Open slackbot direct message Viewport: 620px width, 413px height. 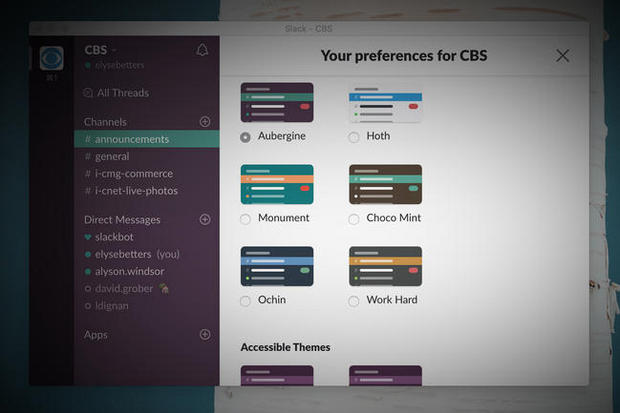[x=147, y=237]
